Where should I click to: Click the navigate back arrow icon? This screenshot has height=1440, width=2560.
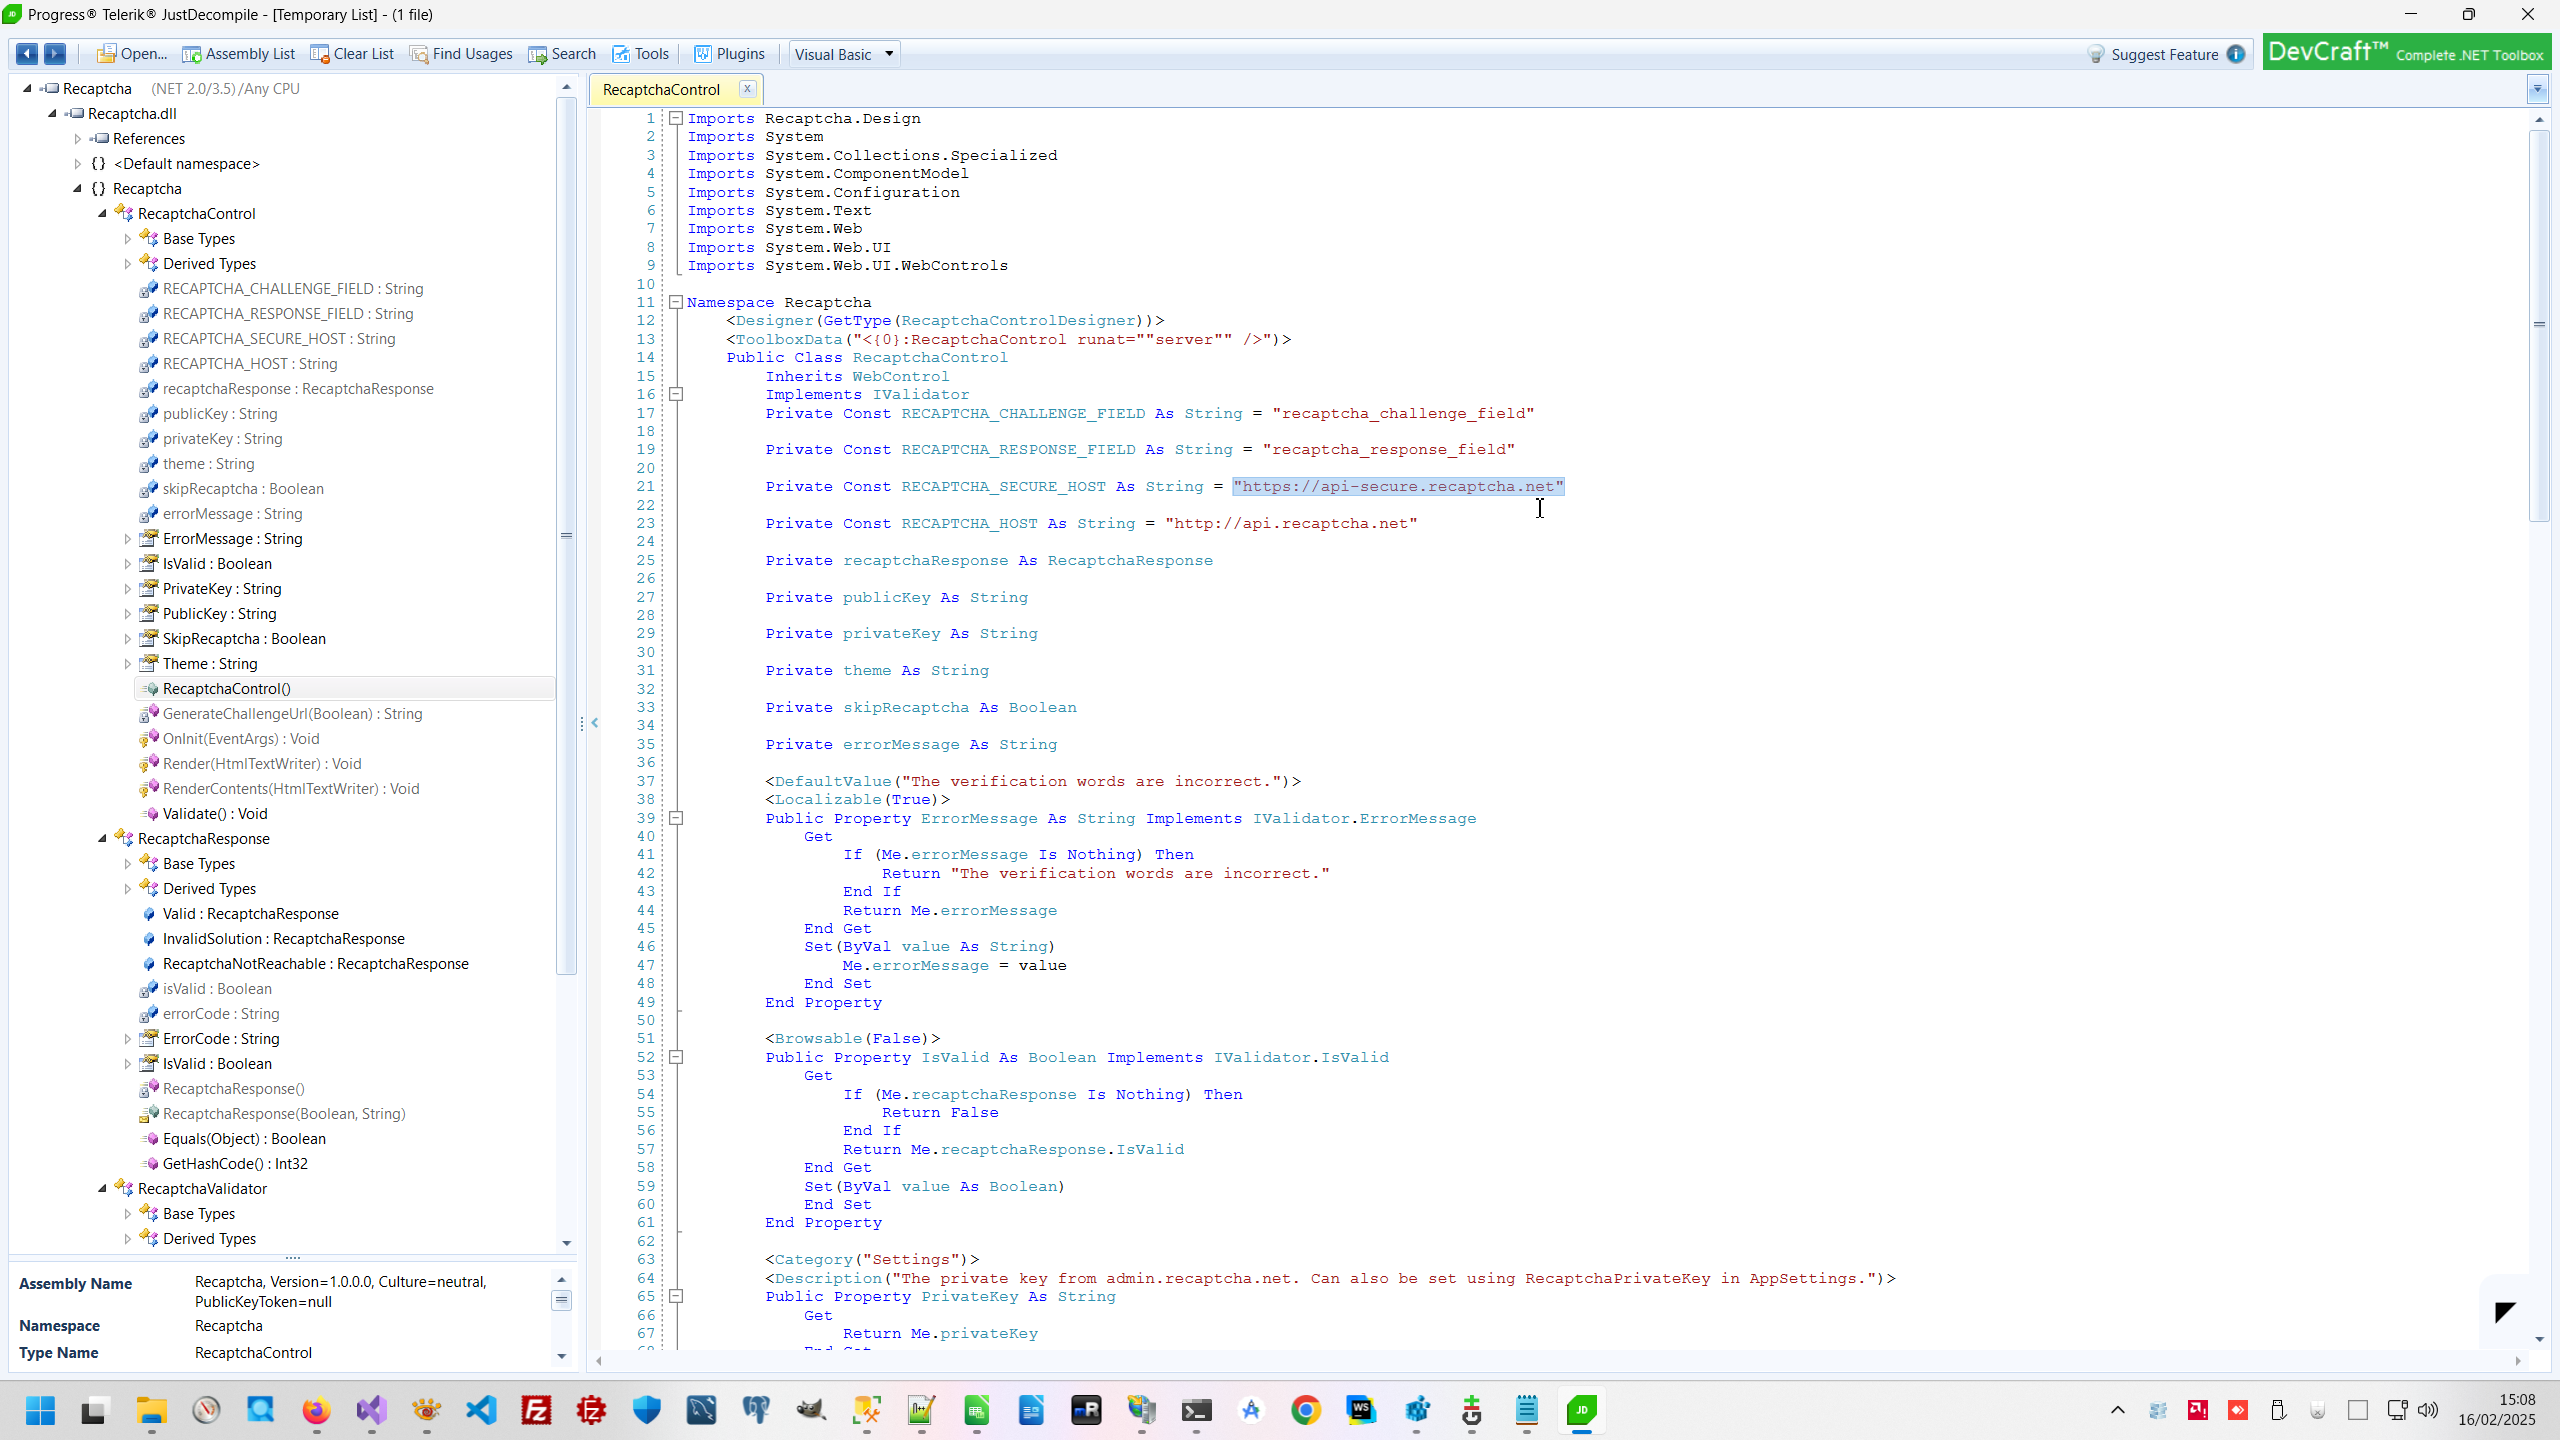pyautogui.click(x=27, y=54)
